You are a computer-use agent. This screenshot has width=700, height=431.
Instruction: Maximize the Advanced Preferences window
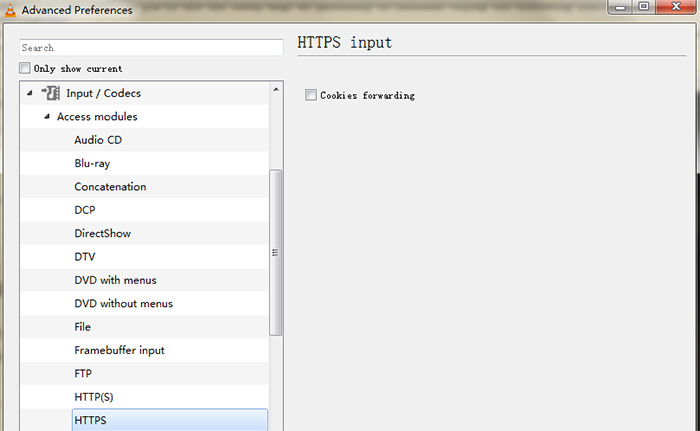tap(643, 7)
